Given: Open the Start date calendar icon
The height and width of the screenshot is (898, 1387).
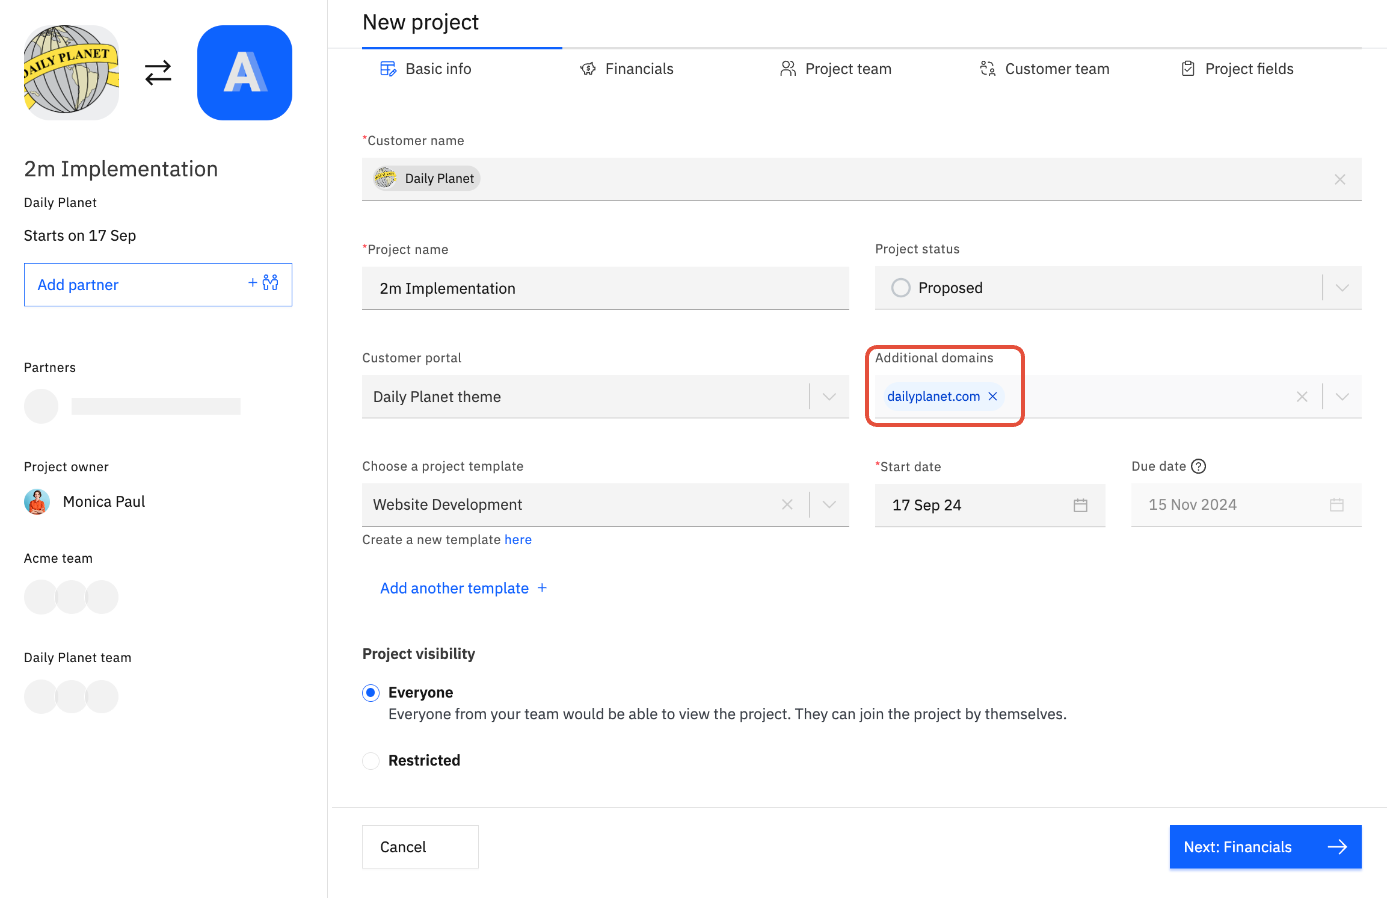Looking at the screenshot, I should point(1080,505).
